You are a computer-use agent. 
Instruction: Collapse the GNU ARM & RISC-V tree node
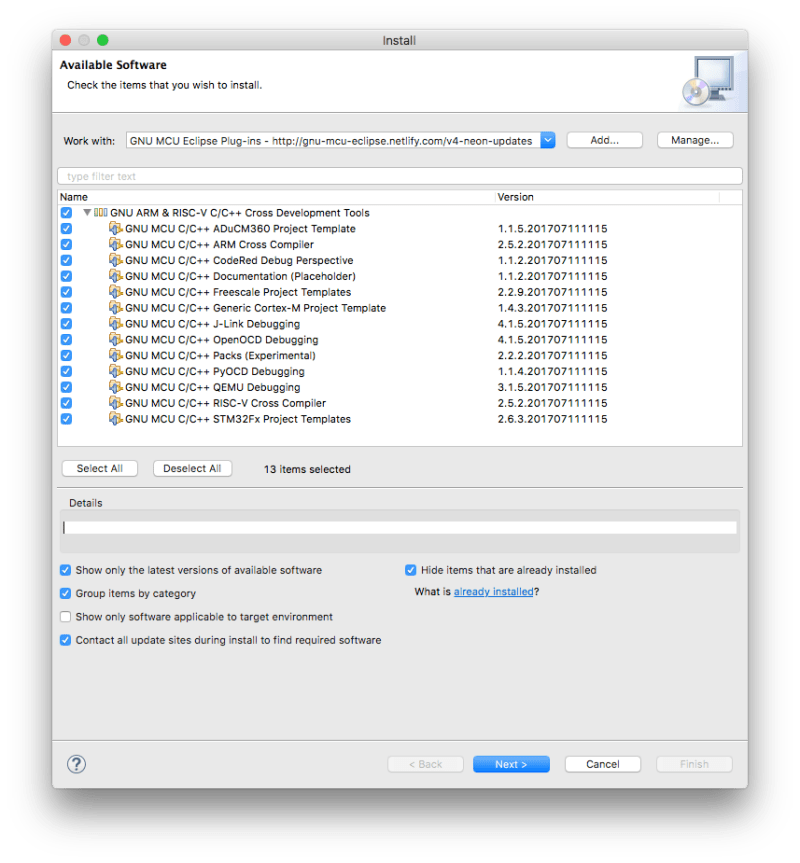(x=88, y=212)
